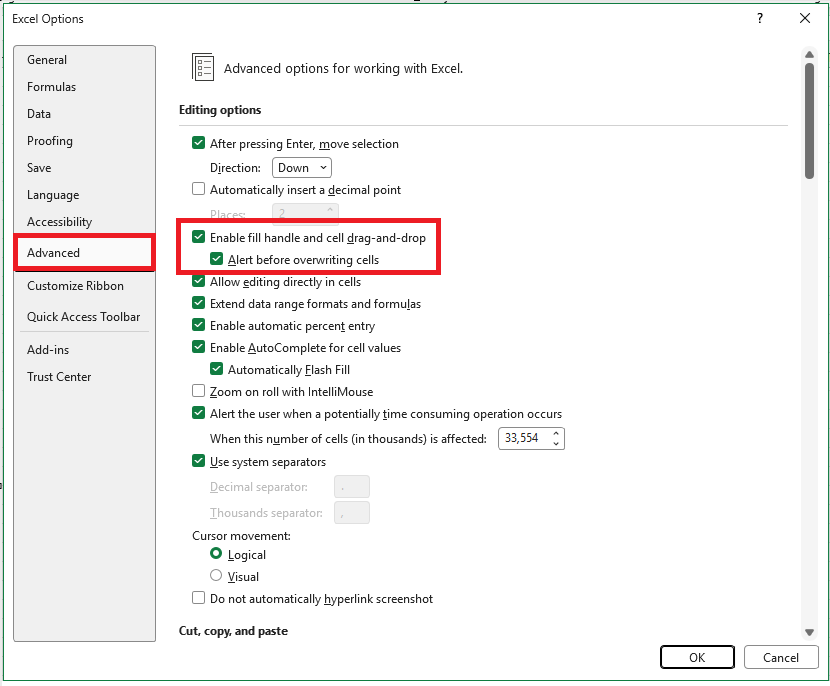Enable Automatically insert a decimal point

pyautogui.click(x=199, y=189)
